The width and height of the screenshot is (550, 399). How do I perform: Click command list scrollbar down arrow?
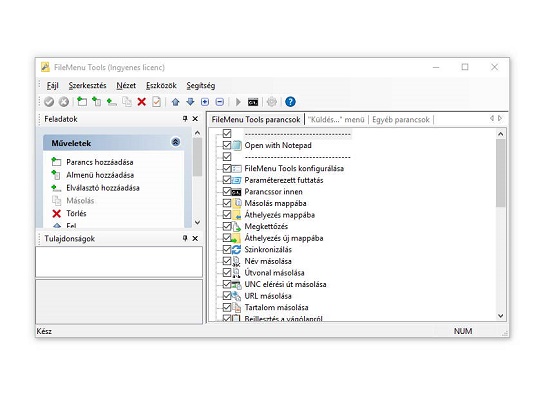tap(501, 316)
